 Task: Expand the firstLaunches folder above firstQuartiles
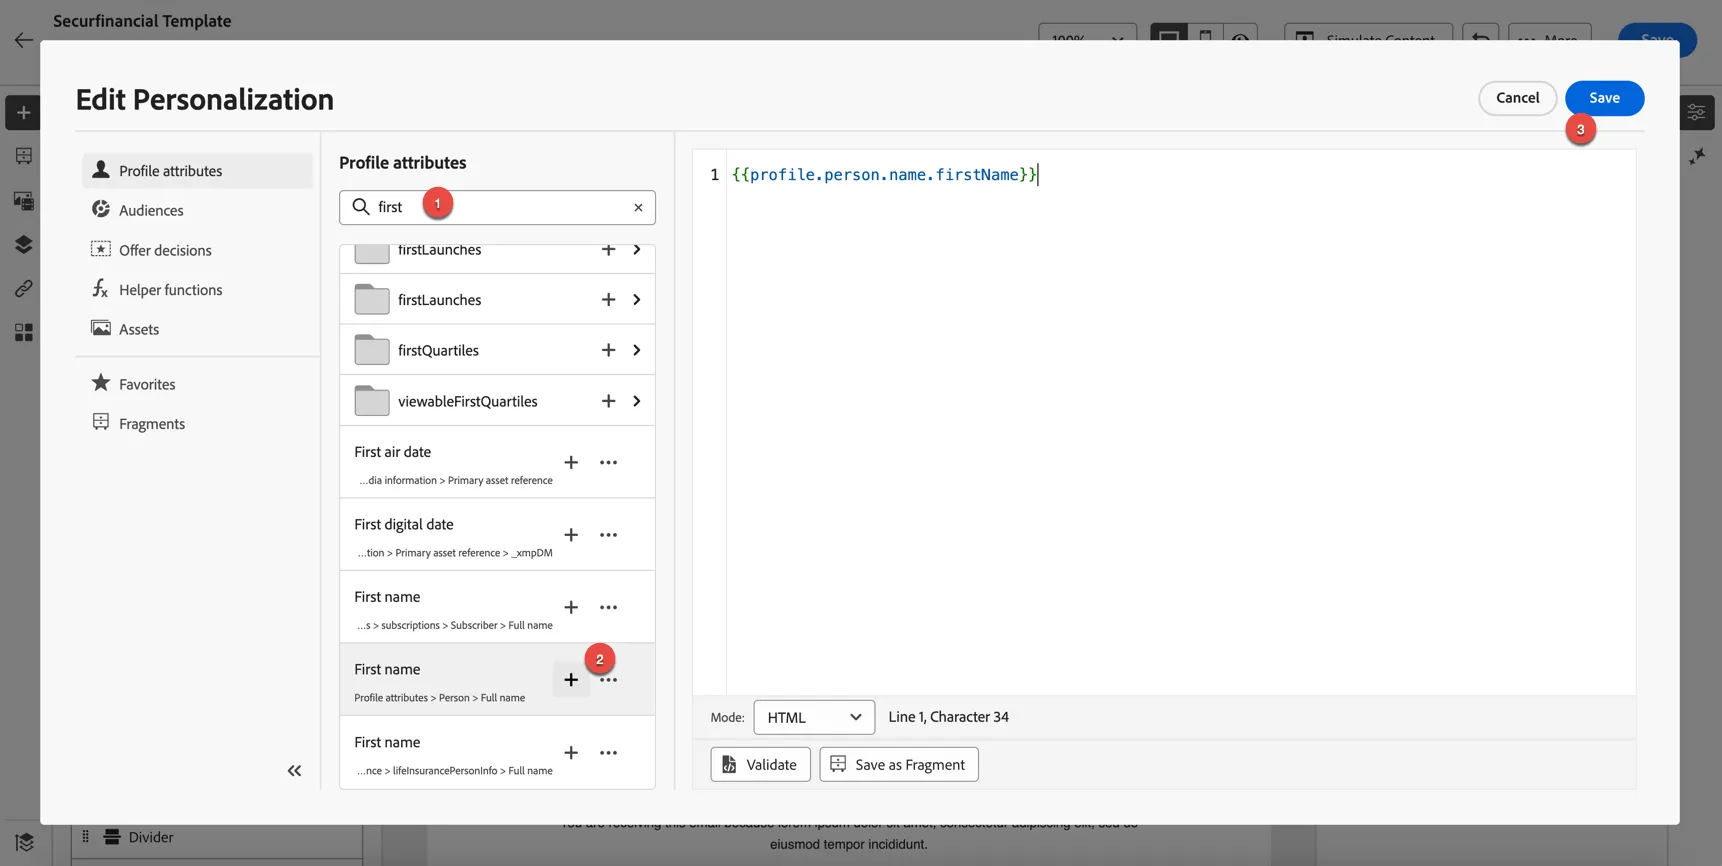(x=637, y=300)
